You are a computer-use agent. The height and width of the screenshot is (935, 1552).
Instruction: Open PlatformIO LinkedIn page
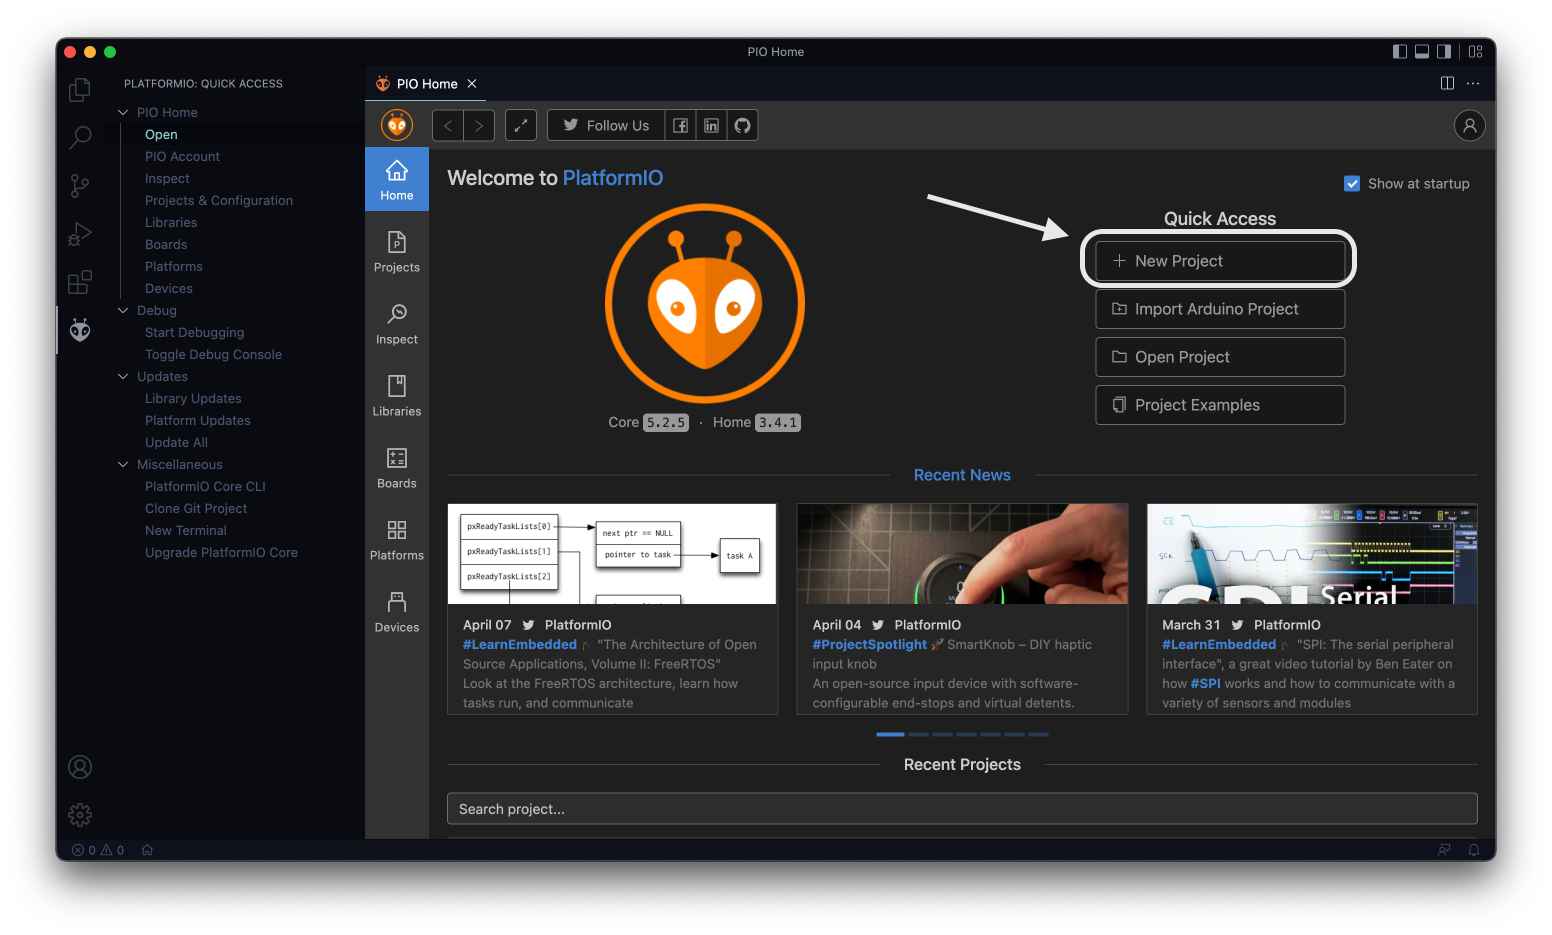[x=711, y=125]
